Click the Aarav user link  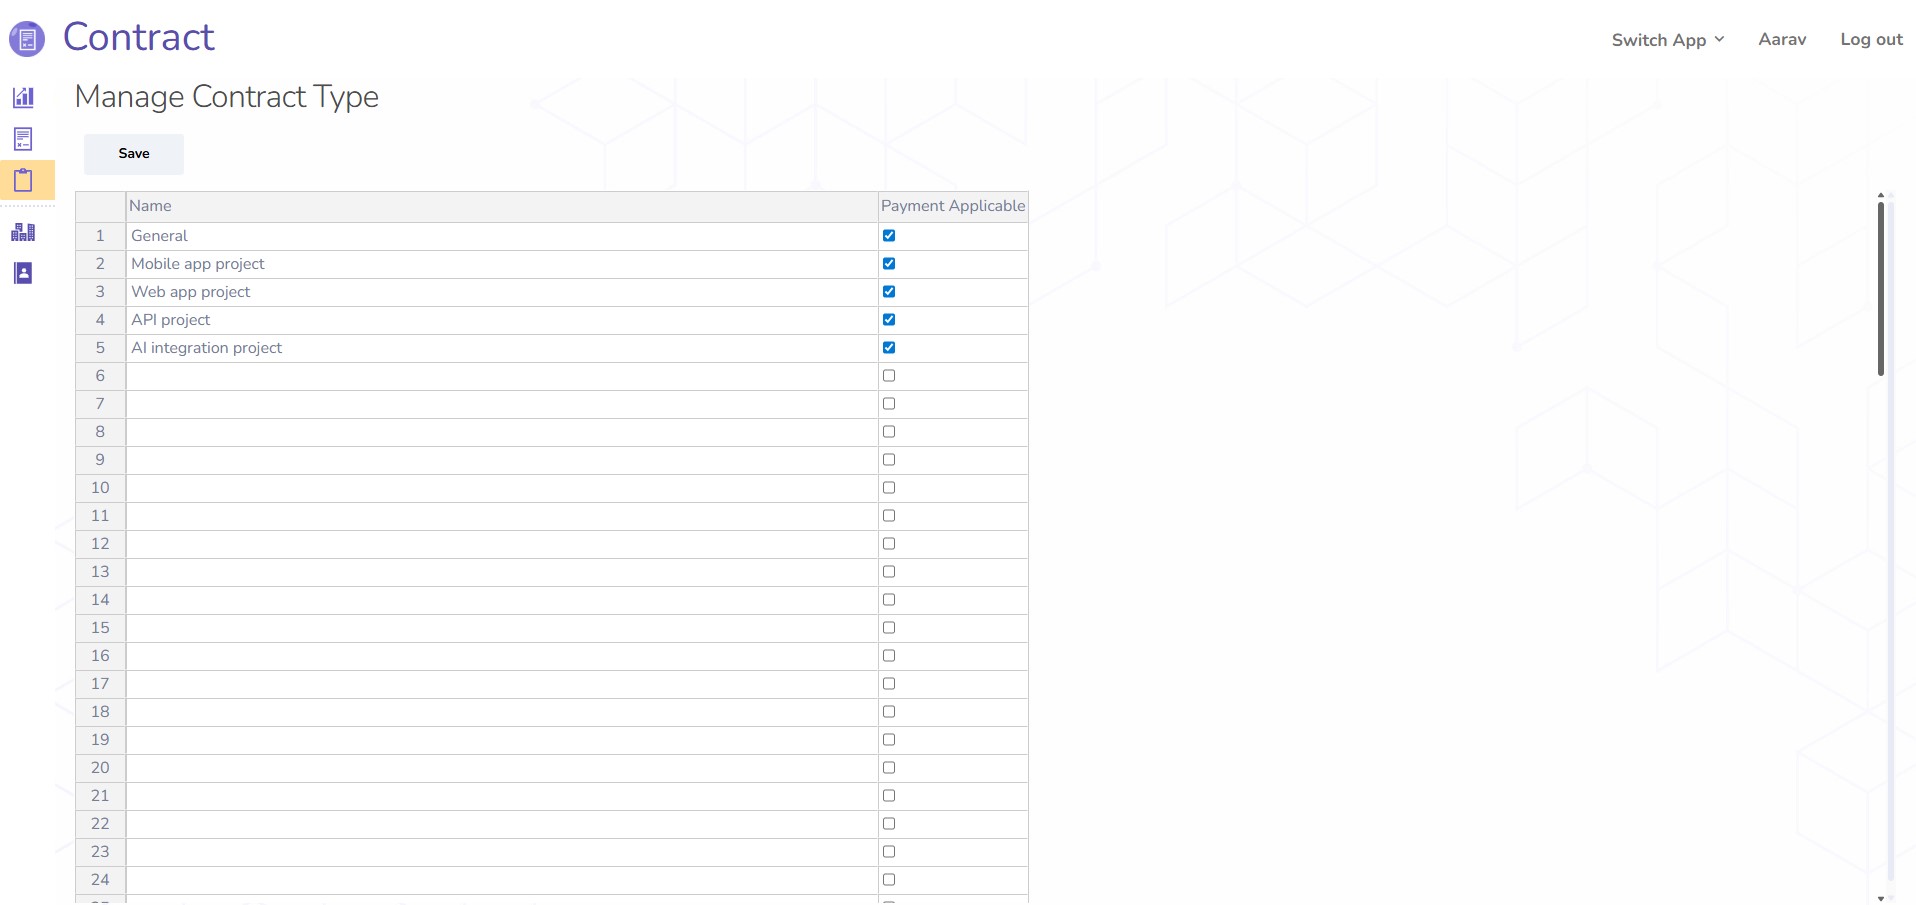point(1782,39)
